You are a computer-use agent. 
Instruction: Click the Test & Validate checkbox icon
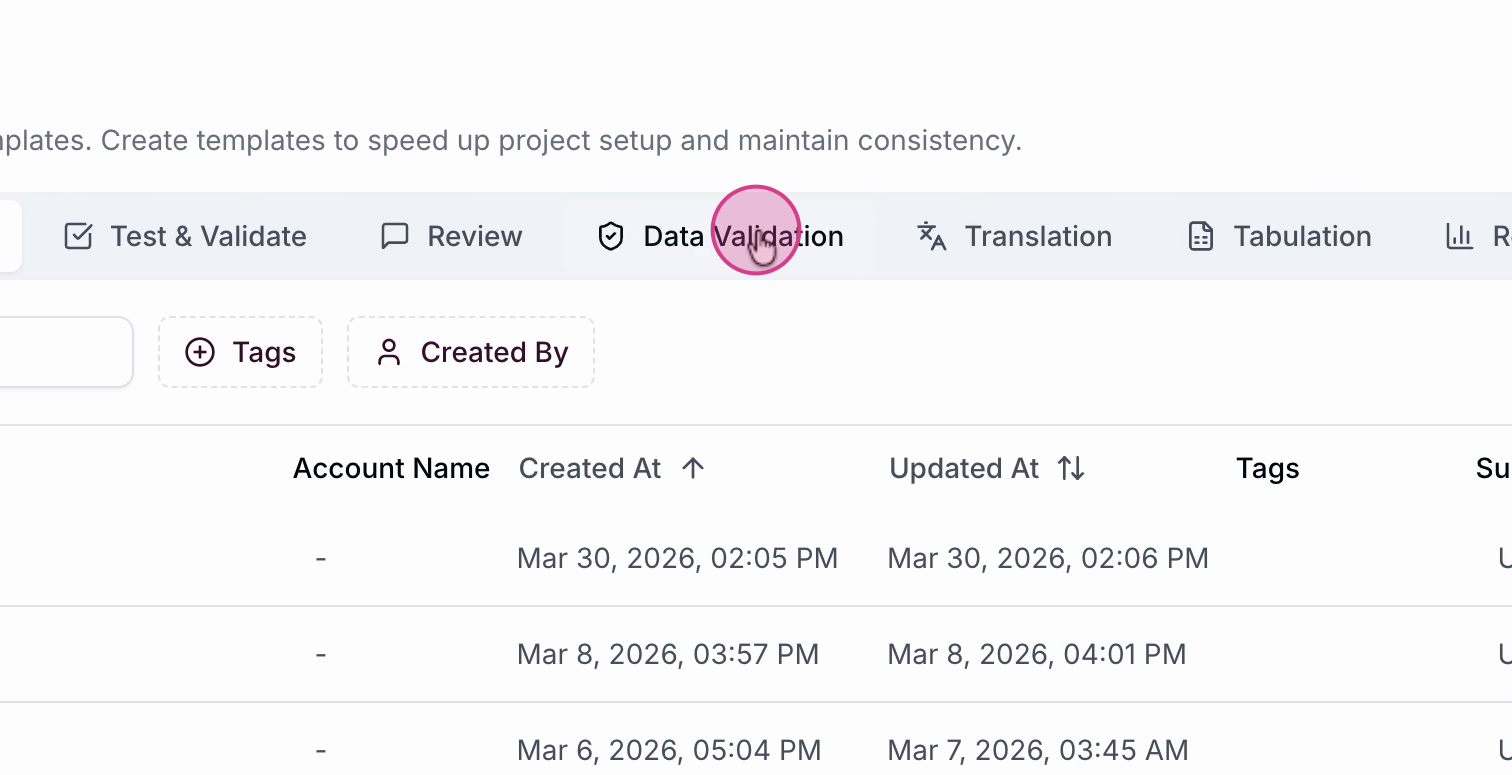click(x=78, y=236)
